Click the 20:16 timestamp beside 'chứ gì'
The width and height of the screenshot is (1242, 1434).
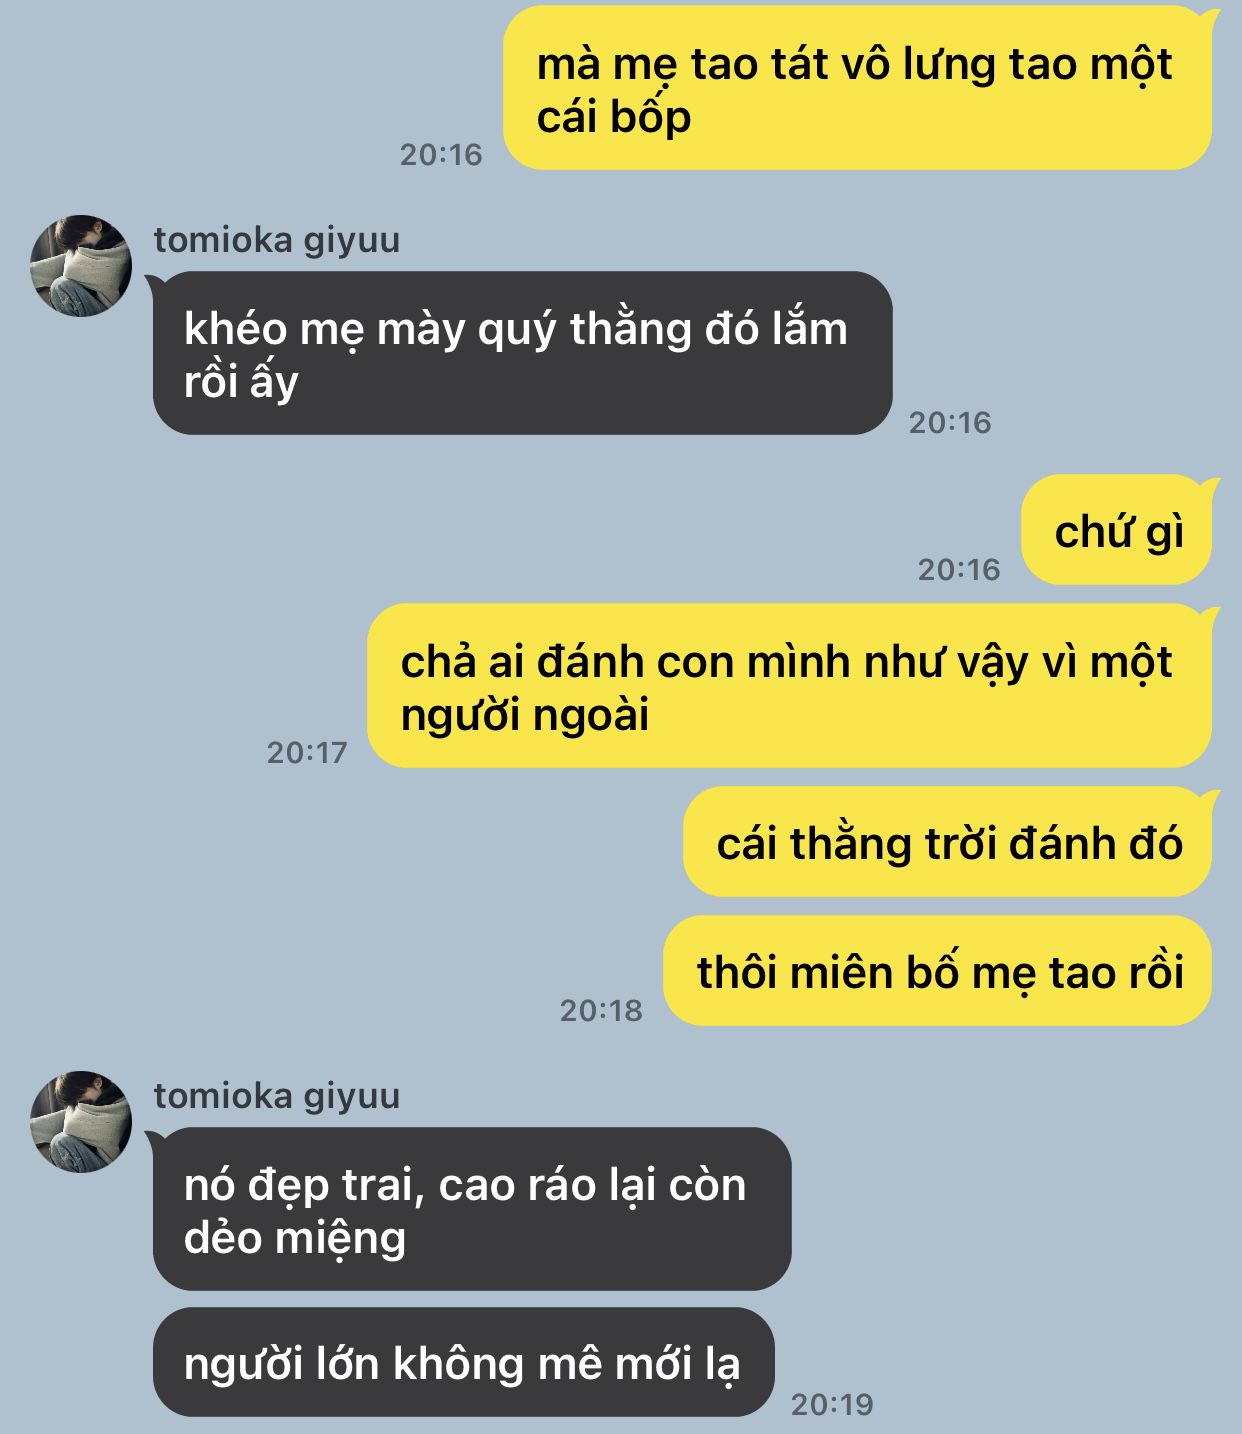click(x=959, y=570)
